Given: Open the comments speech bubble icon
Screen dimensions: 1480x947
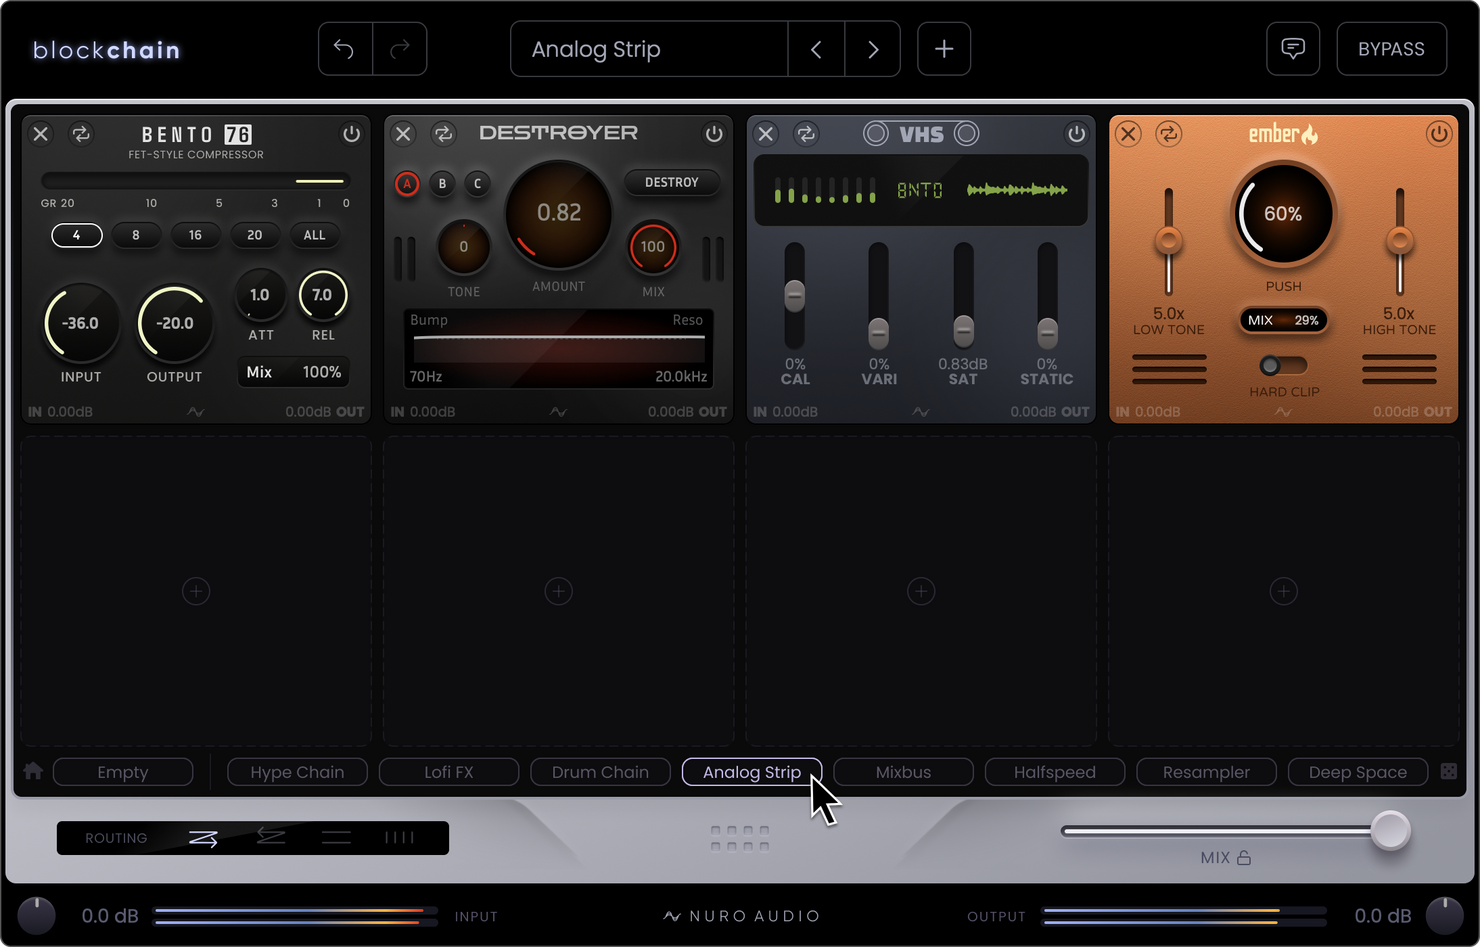Looking at the screenshot, I should 1293,49.
